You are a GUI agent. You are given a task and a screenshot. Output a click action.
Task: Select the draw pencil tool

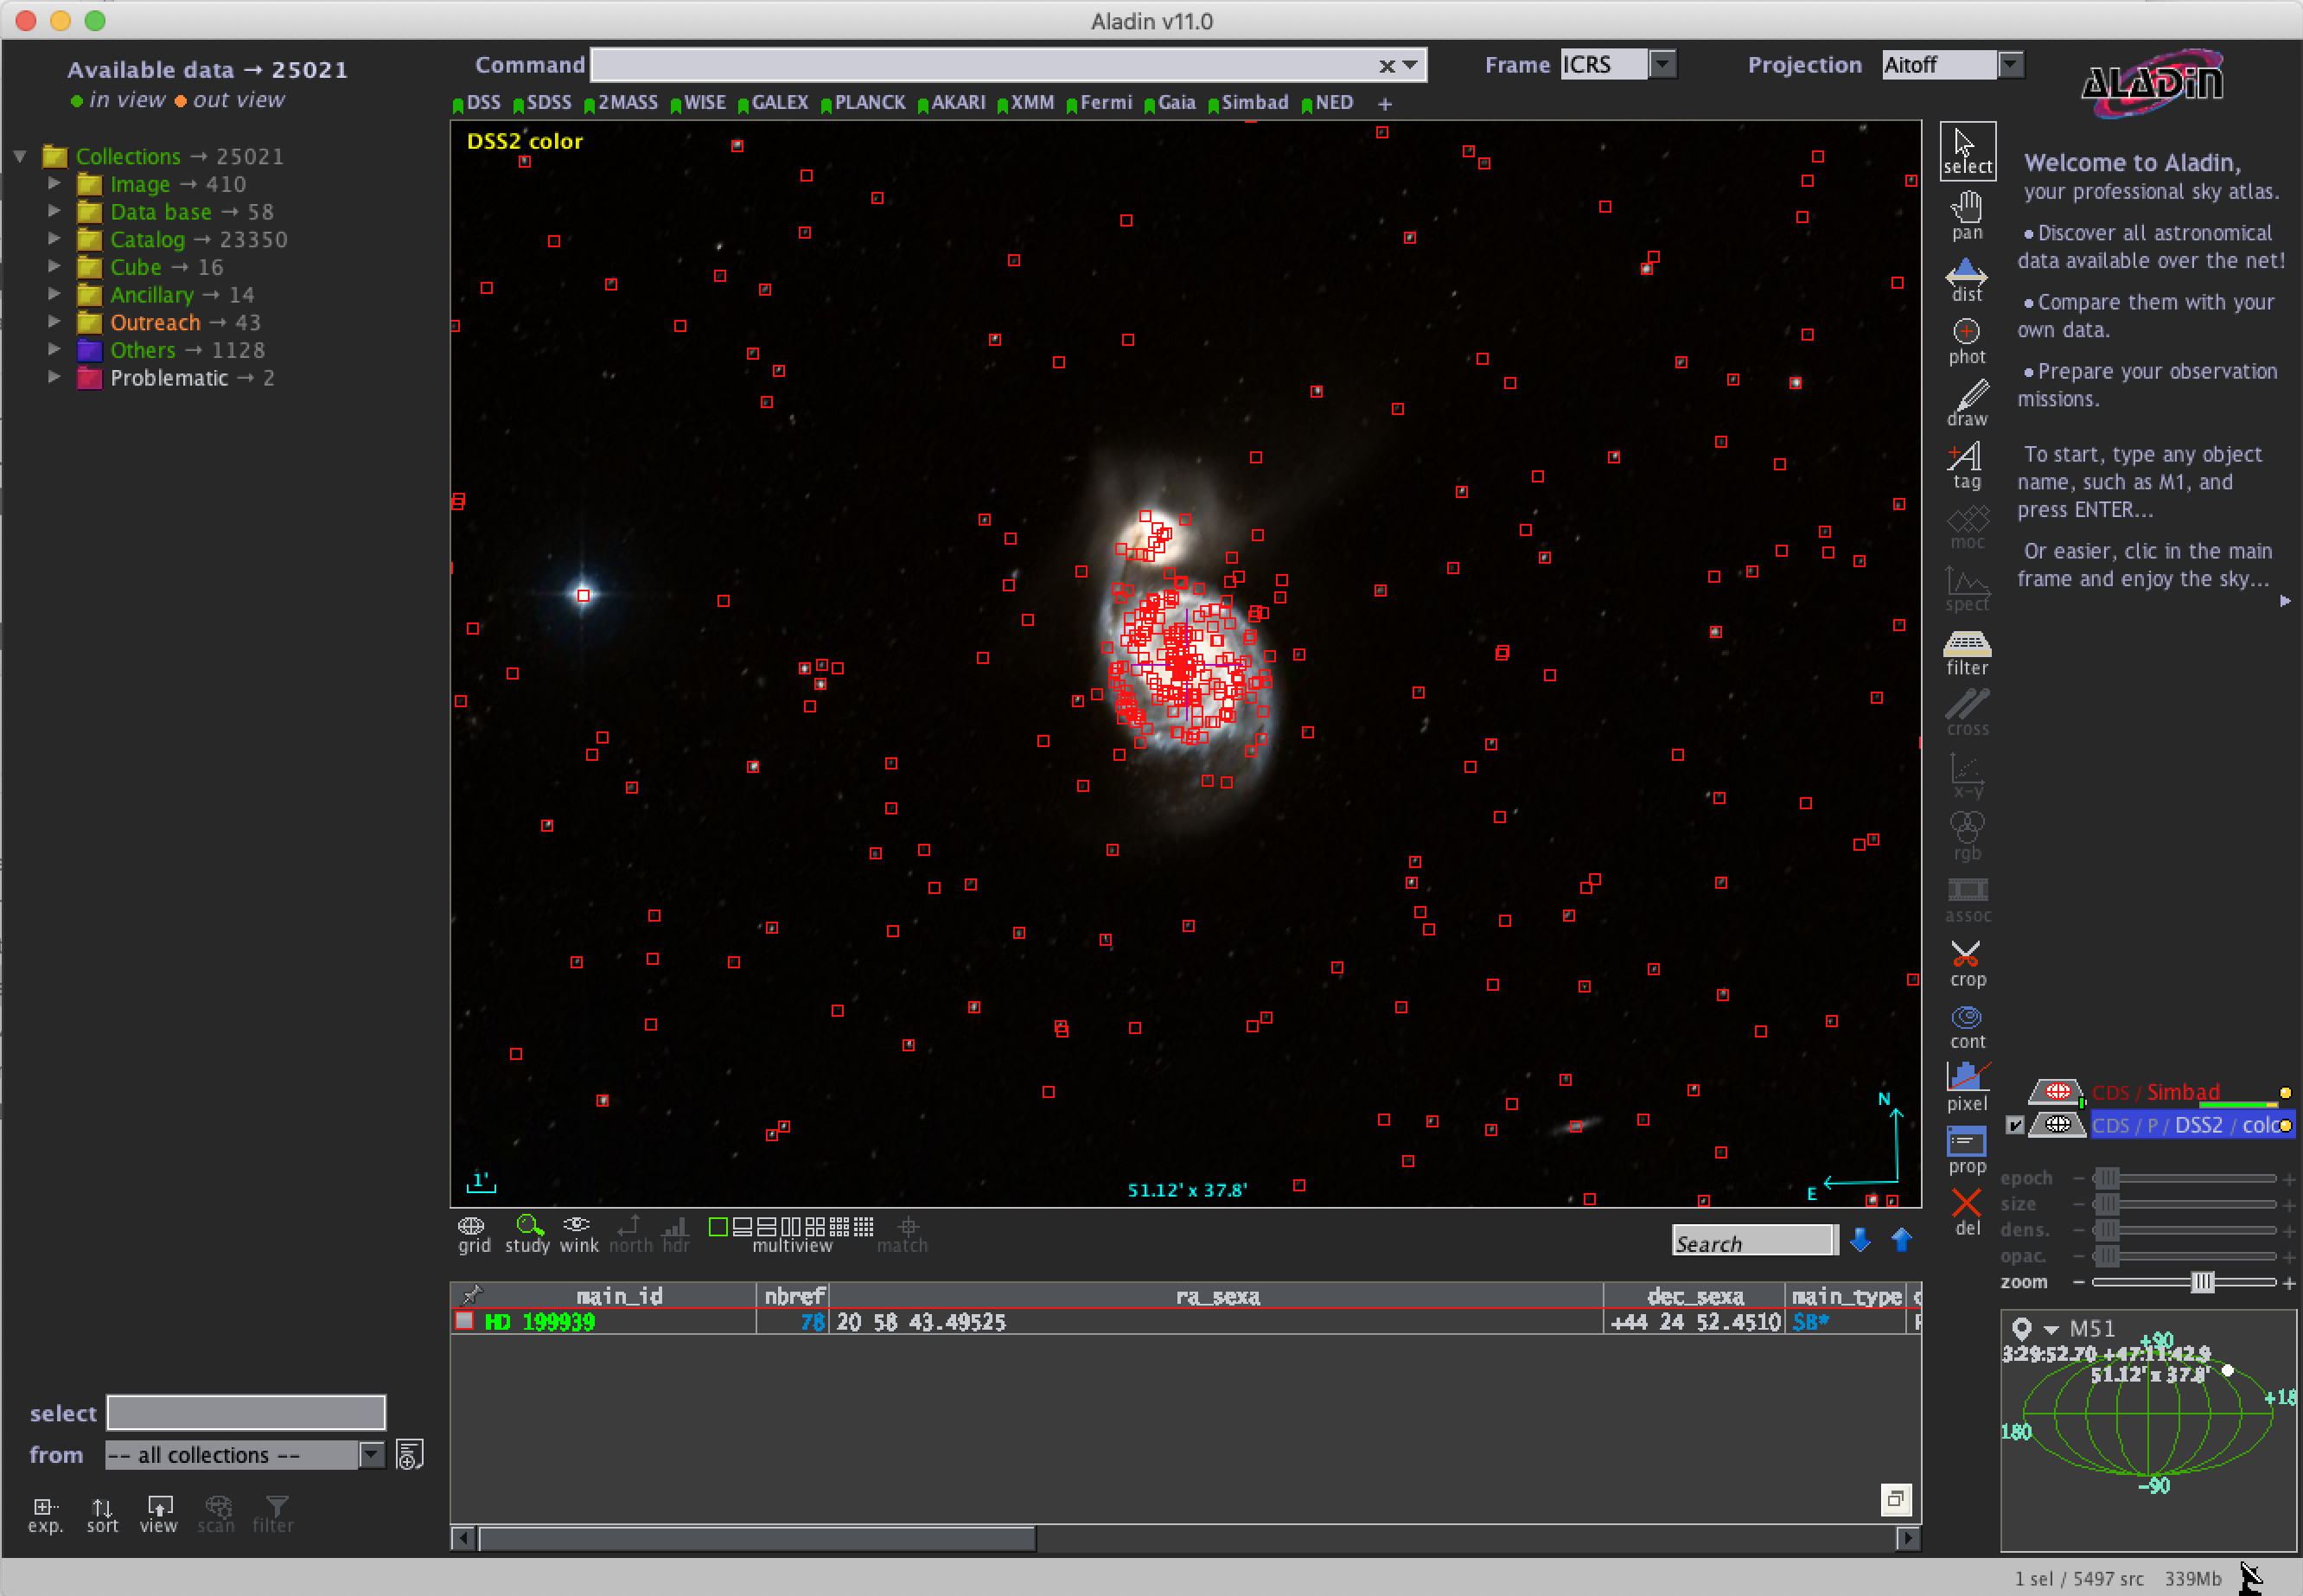point(1967,402)
